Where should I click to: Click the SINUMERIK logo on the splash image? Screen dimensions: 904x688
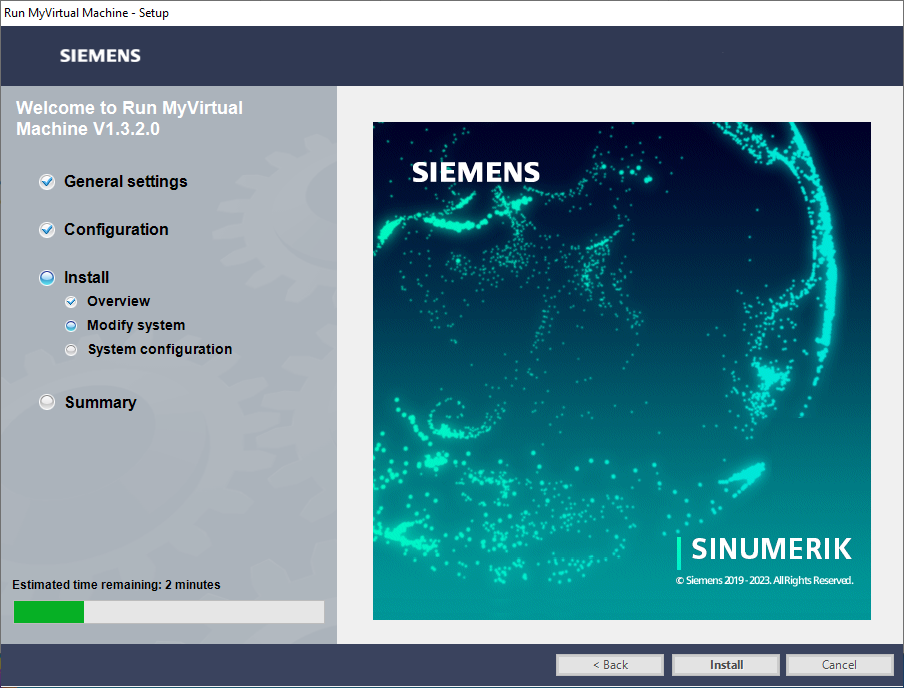click(x=770, y=549)
